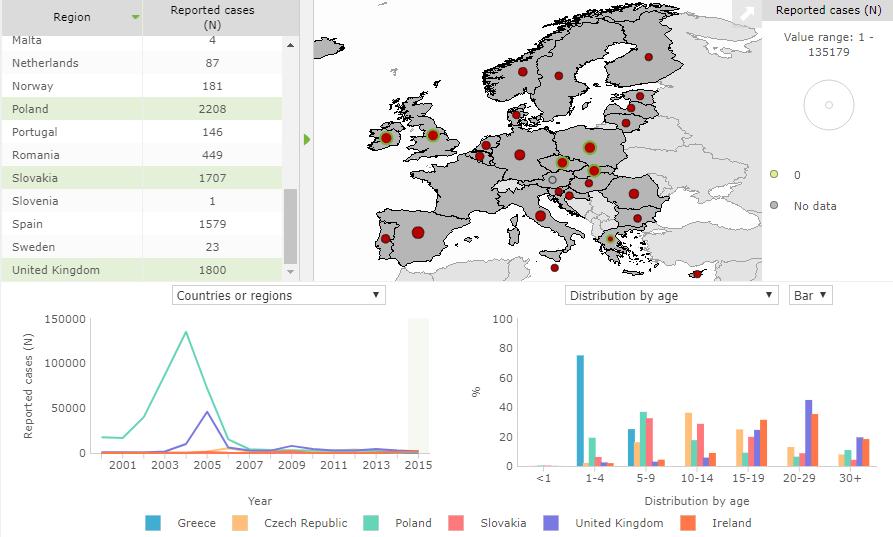Click the highlighted dot on Poland
Viewport: 893px width, 537px height.
click(x=589, y=148)
